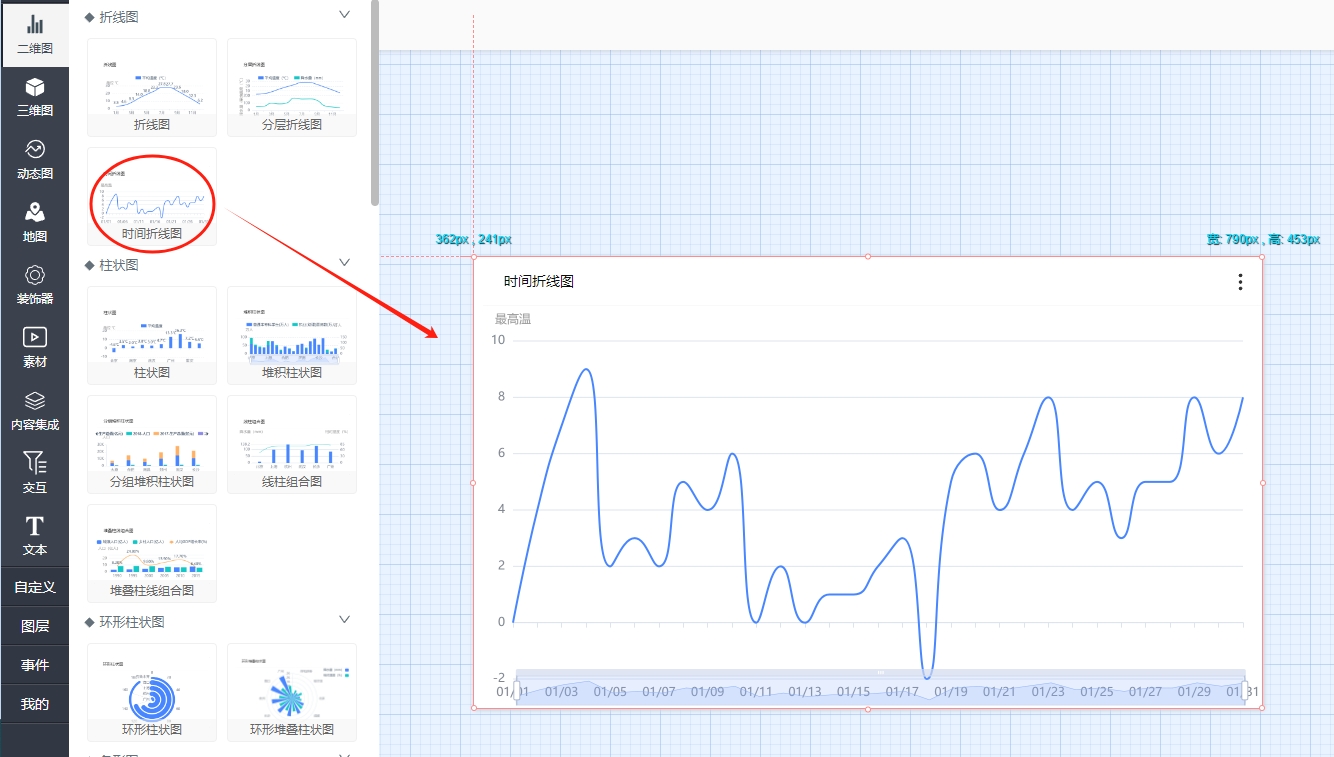The image size is (1334, 757).
Task: Open the 内容集成 layers icon
Action: coord(35,410)
